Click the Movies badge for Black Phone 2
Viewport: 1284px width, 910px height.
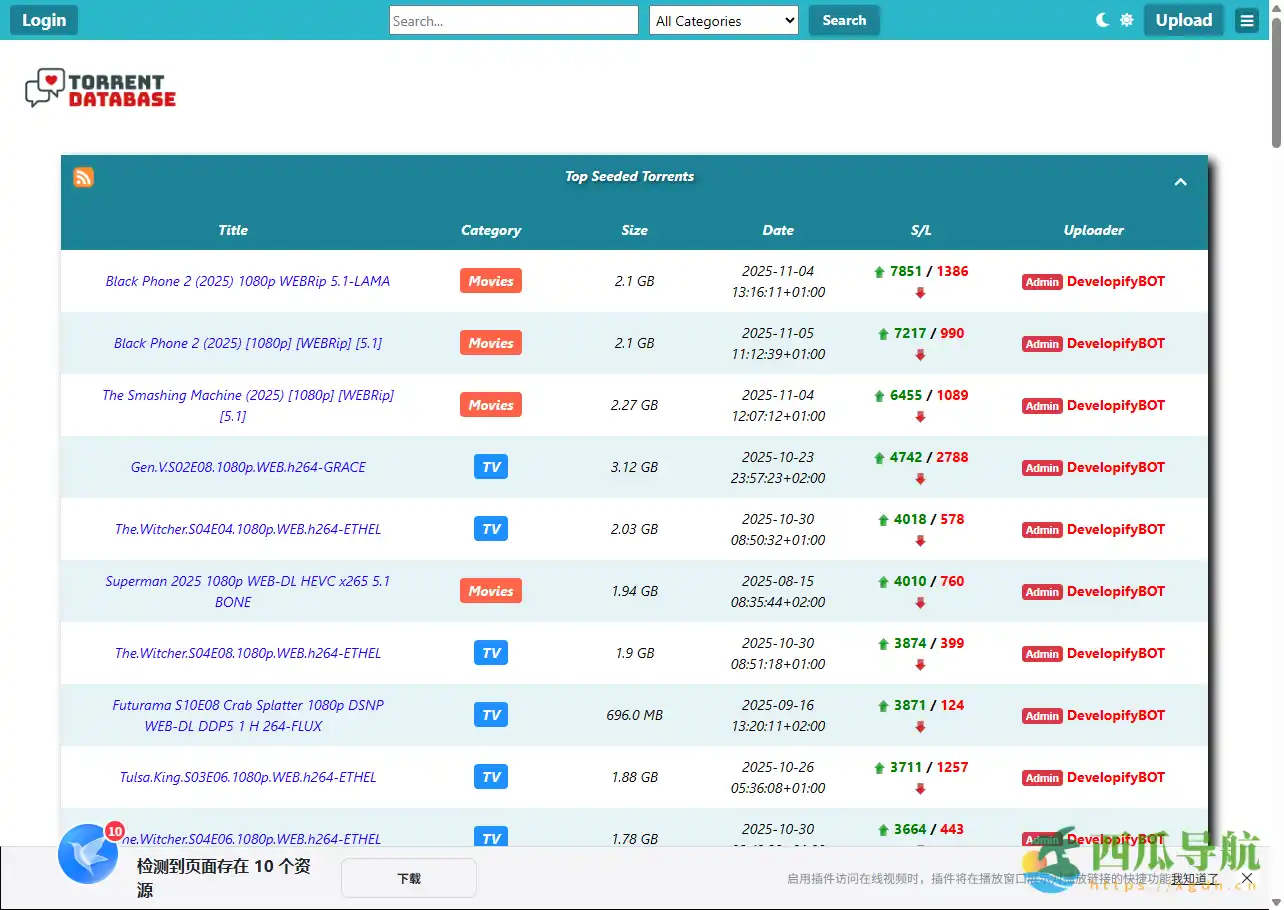point(490,281)
